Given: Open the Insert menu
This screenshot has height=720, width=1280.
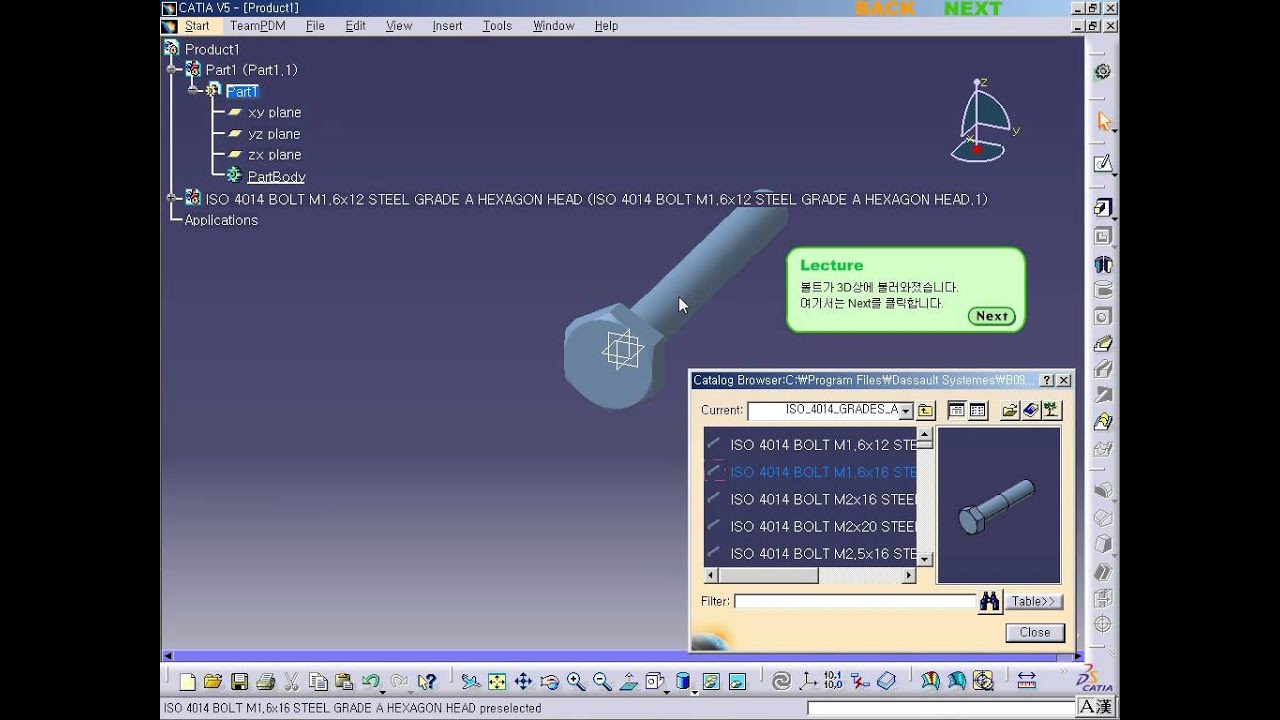Looking at the screenshot, I should pyautogui.click(x=447, y=26).
